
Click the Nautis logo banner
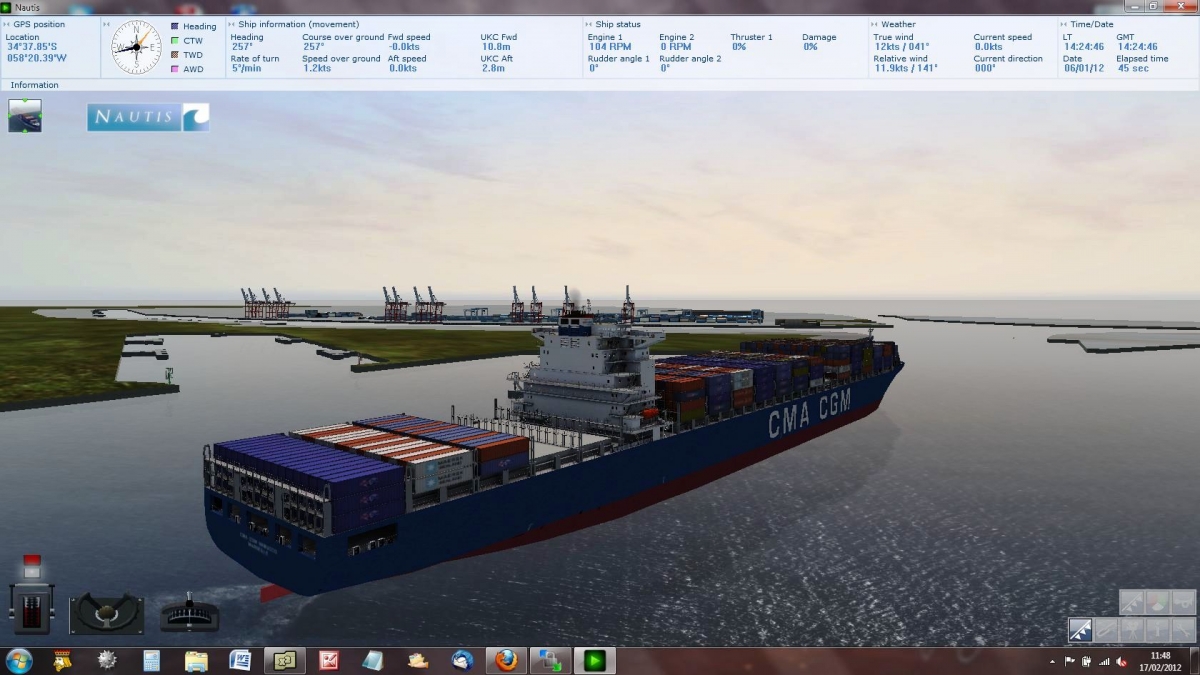point(148,117)
